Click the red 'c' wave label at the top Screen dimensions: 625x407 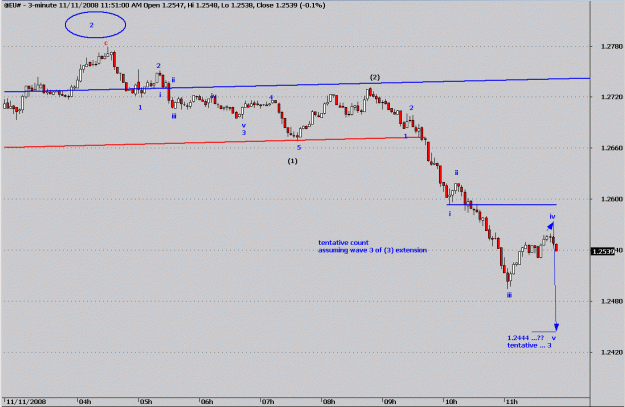click(x=106, y=43)
